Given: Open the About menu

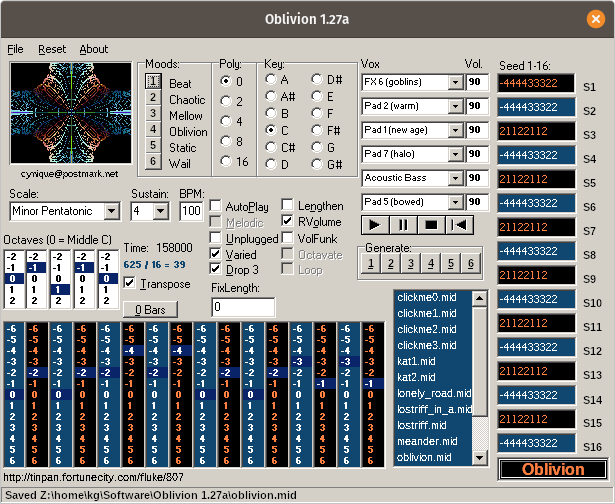Looking at the screenshot, I should coord(93,49).
